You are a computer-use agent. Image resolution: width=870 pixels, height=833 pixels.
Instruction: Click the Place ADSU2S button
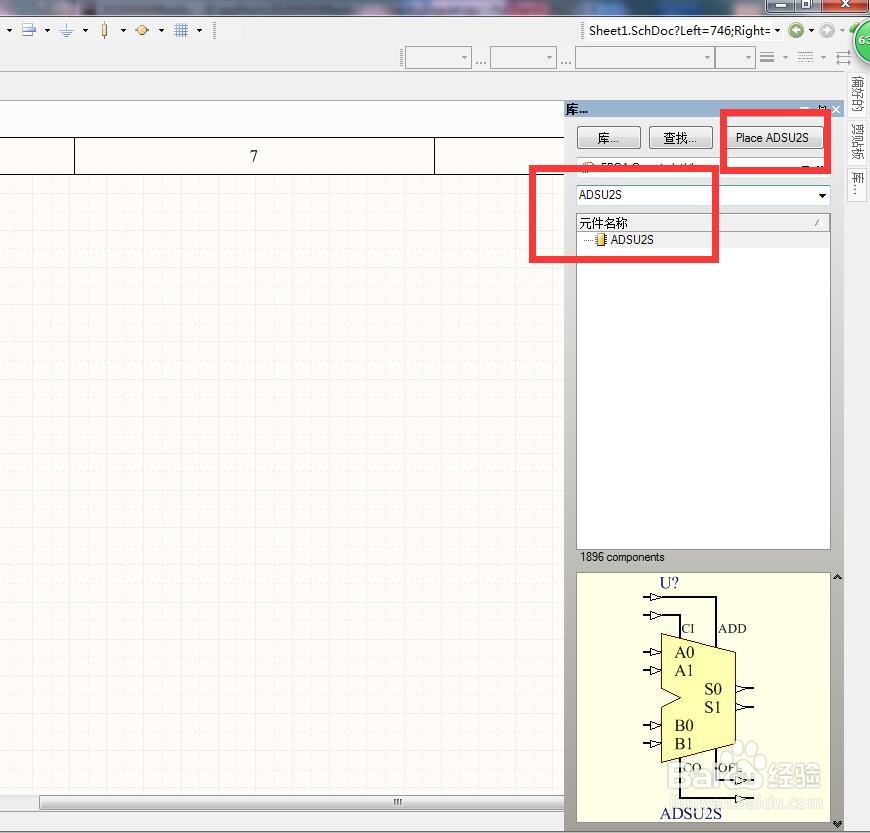(x=772, y=138)
